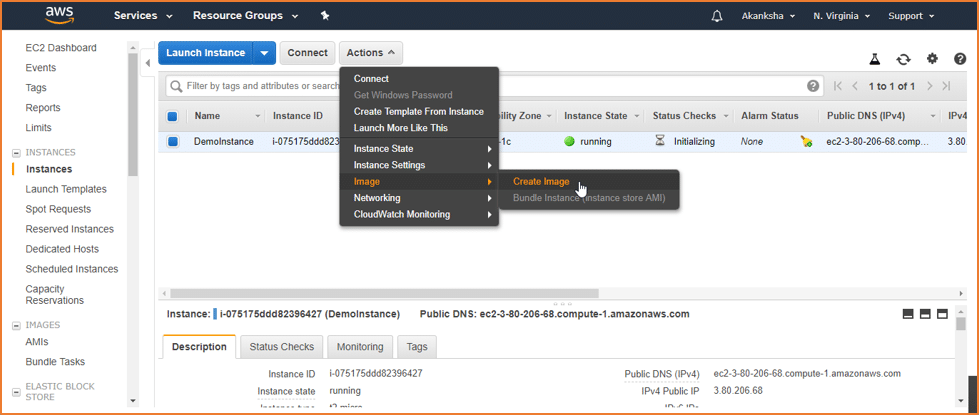Screen dimensions: 979x415
Task: Click the Connect toolbar button
Action: point(307,53)
